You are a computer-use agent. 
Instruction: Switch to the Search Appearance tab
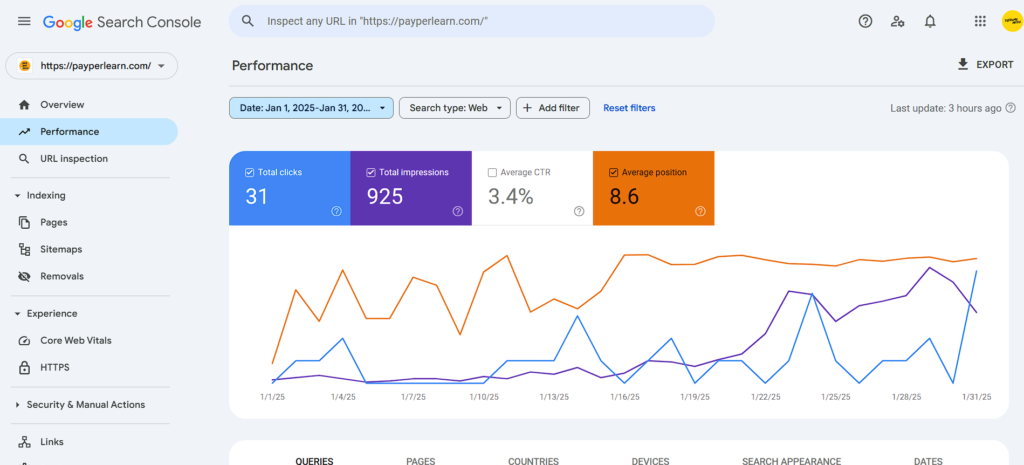click(792, 460)
